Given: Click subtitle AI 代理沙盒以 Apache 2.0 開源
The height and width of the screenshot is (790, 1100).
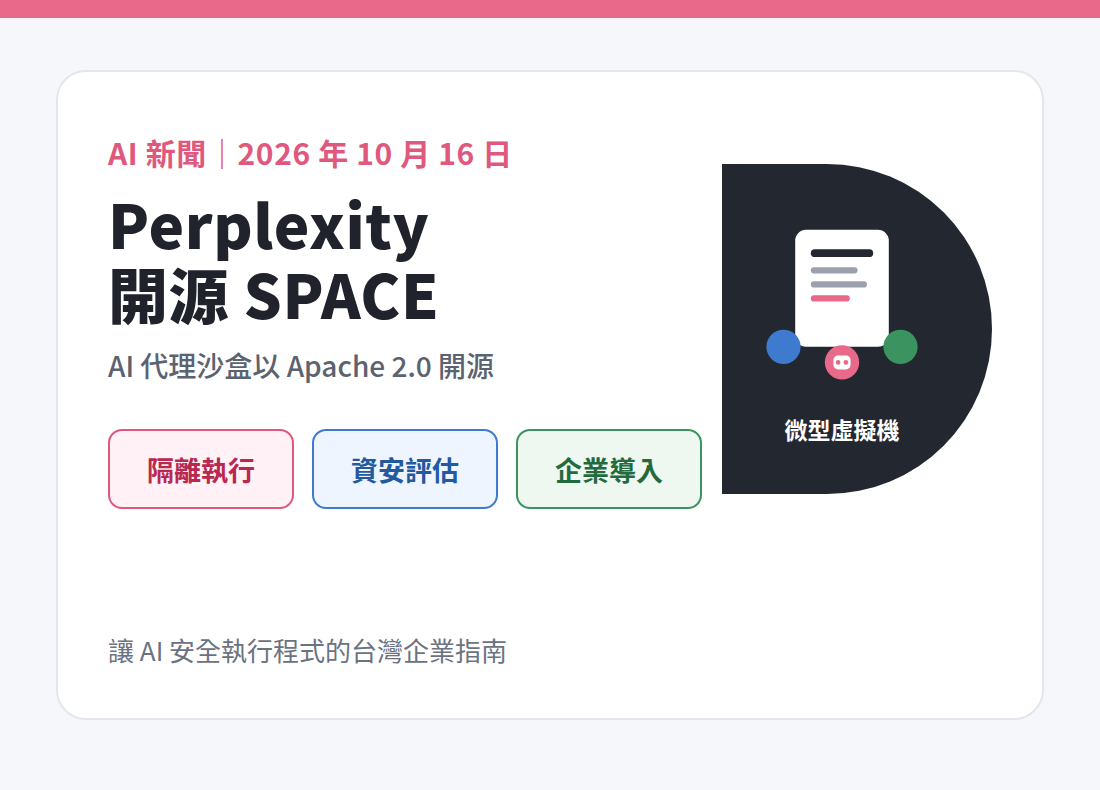Looking at the screenshot, I should [x=301, y=367].
